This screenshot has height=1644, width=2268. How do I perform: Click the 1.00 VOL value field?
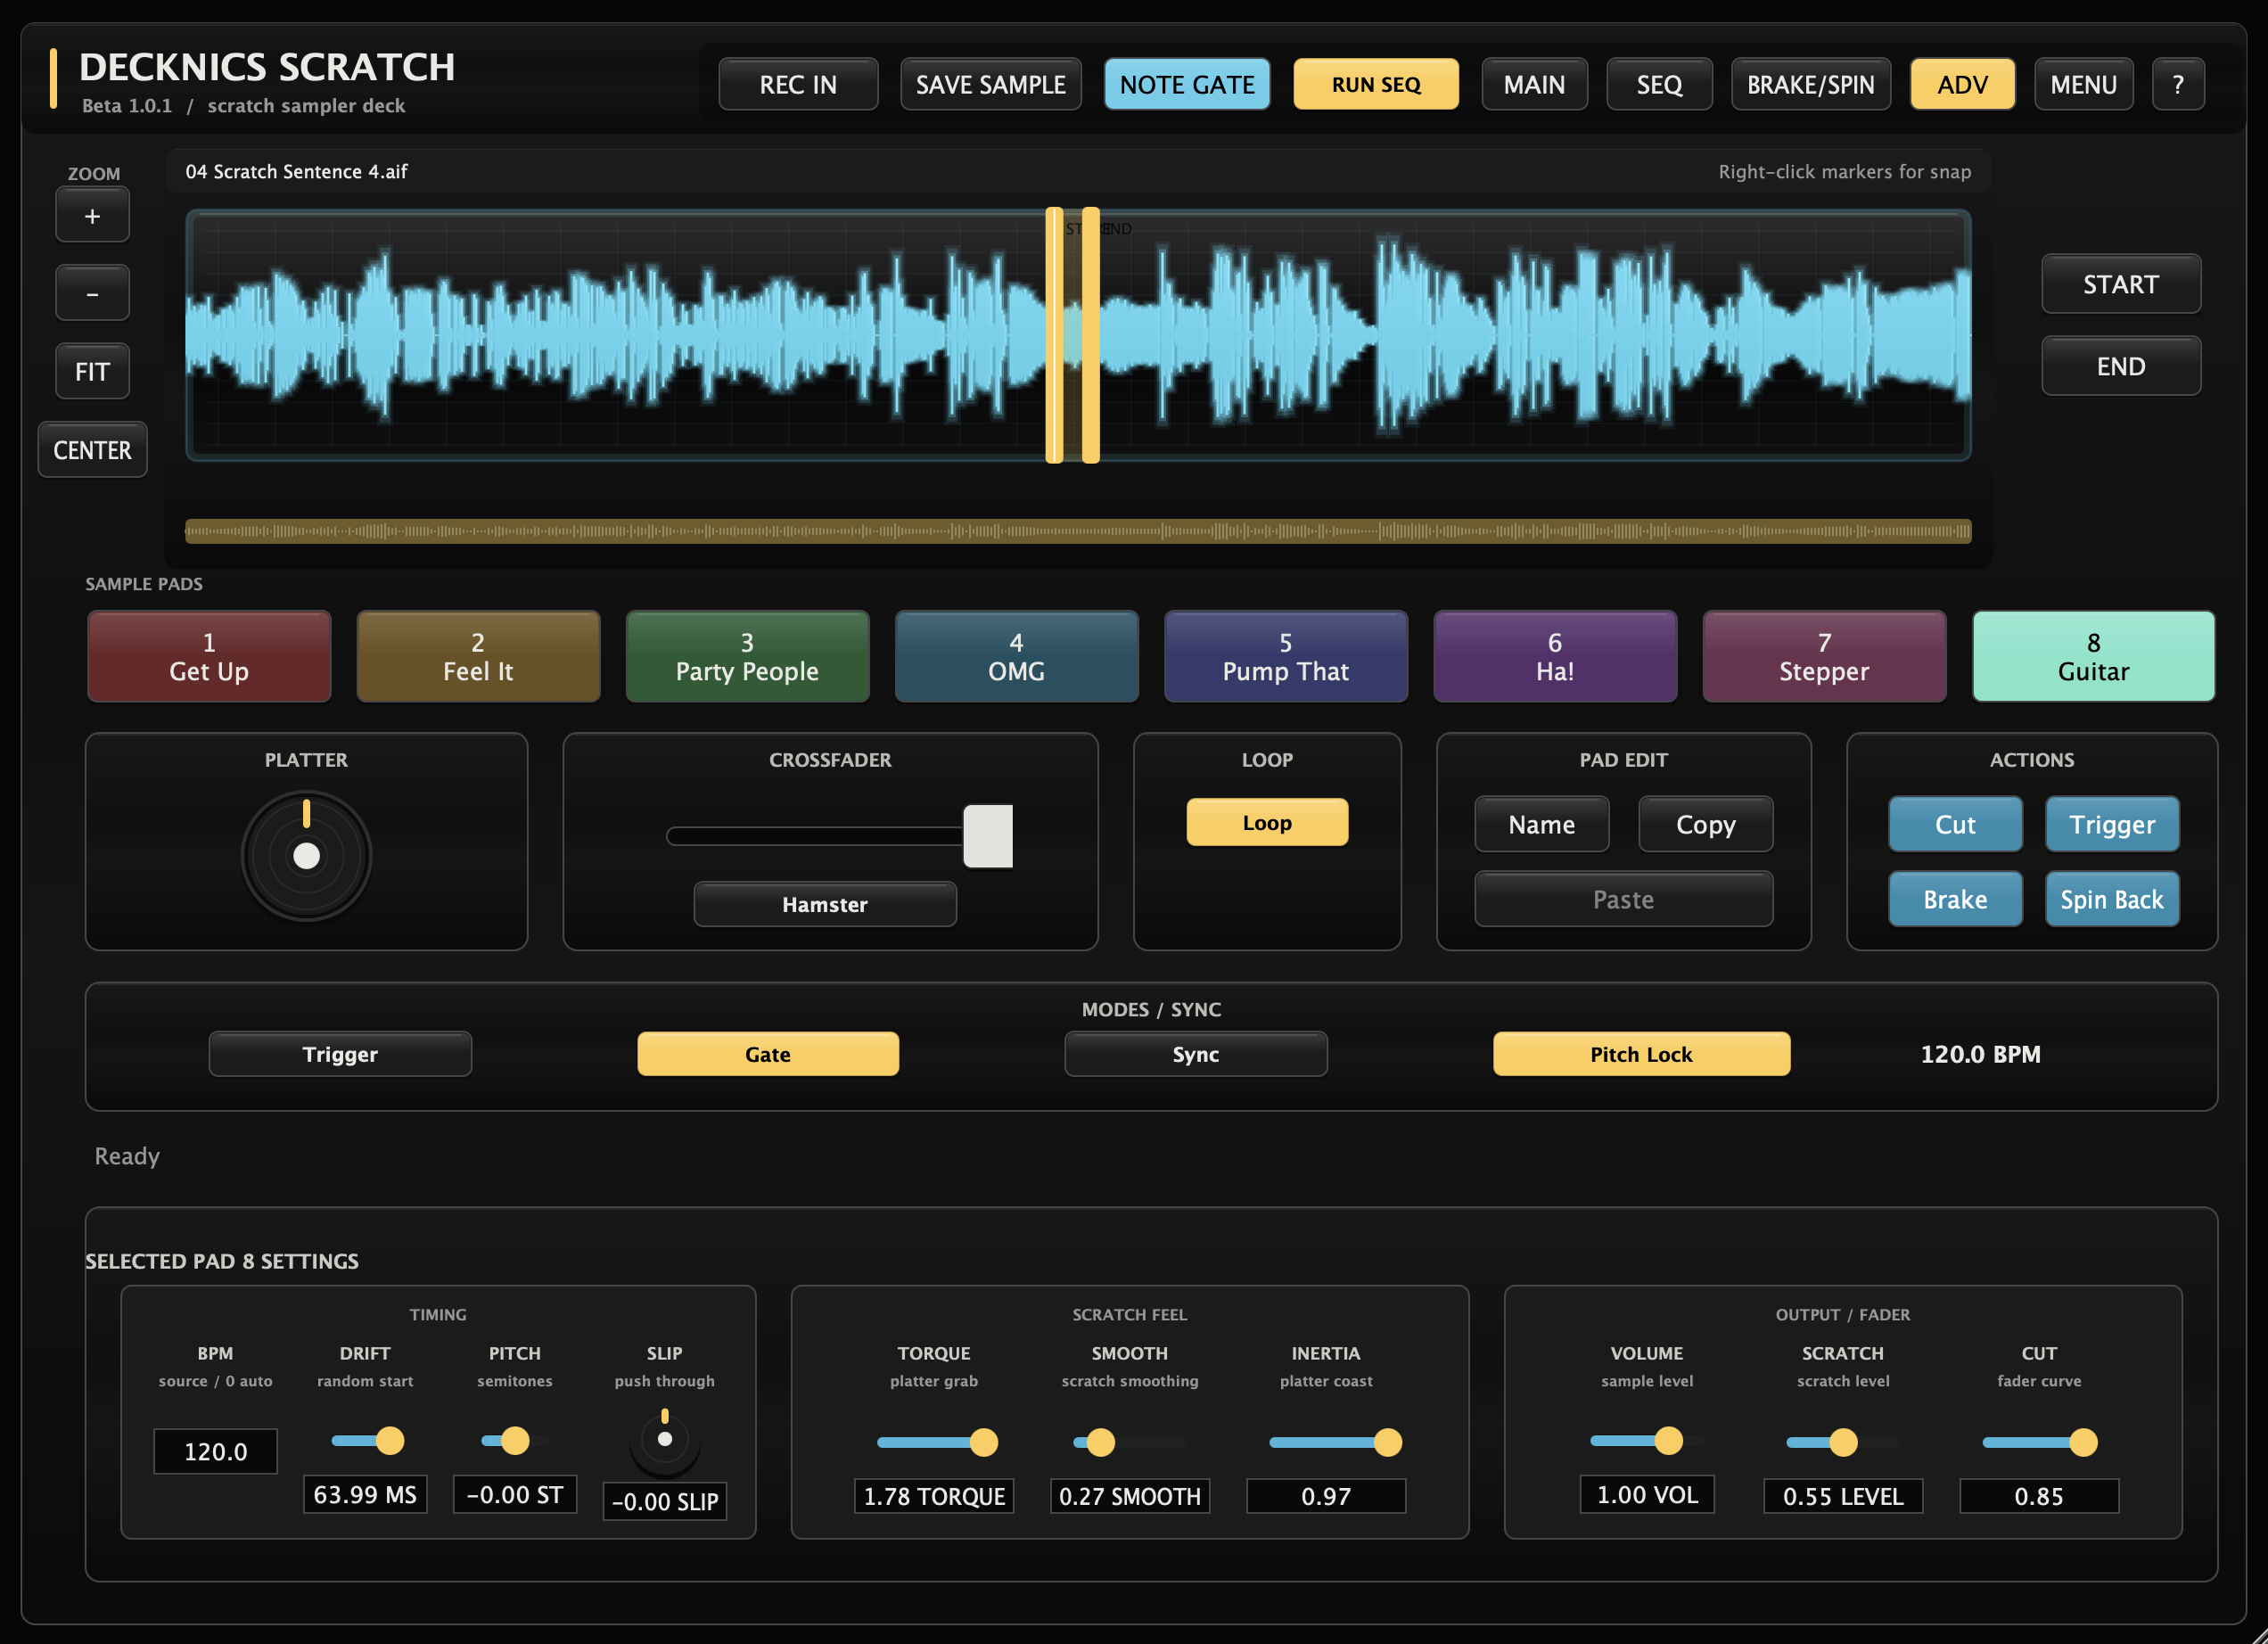pos(1647,1494)
